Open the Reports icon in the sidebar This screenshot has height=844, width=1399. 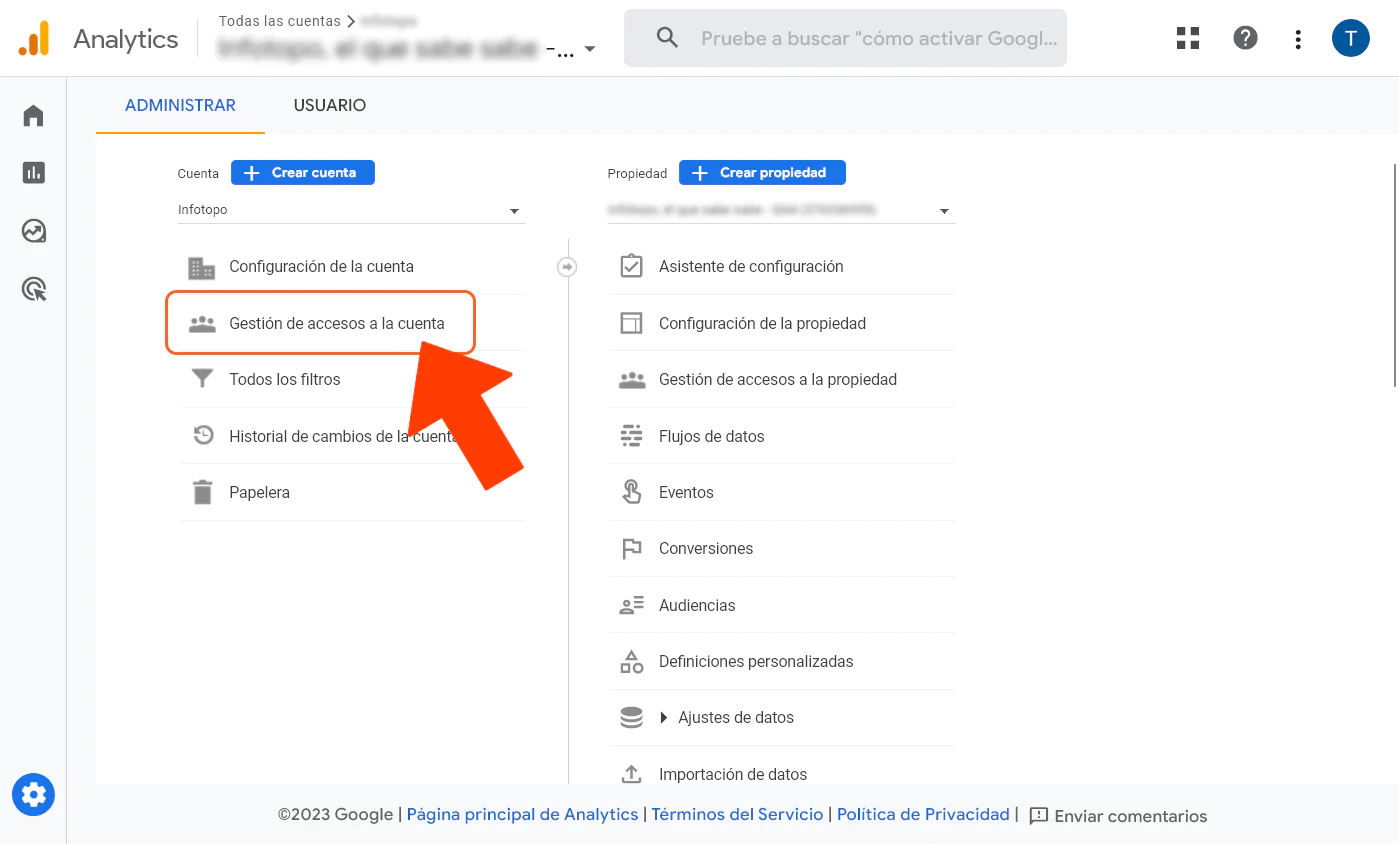(33, 172)
